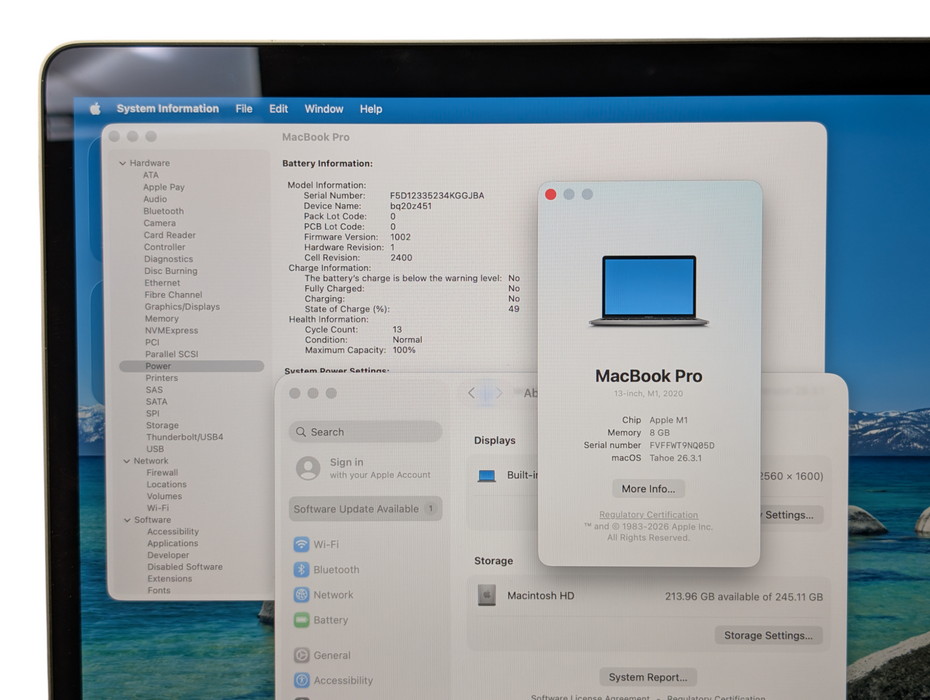Image resolution: width=930 pixels, height=700 pixels.
Task: Click the Bluetooth icon in Settings sidebar
Action: point(301,569)
